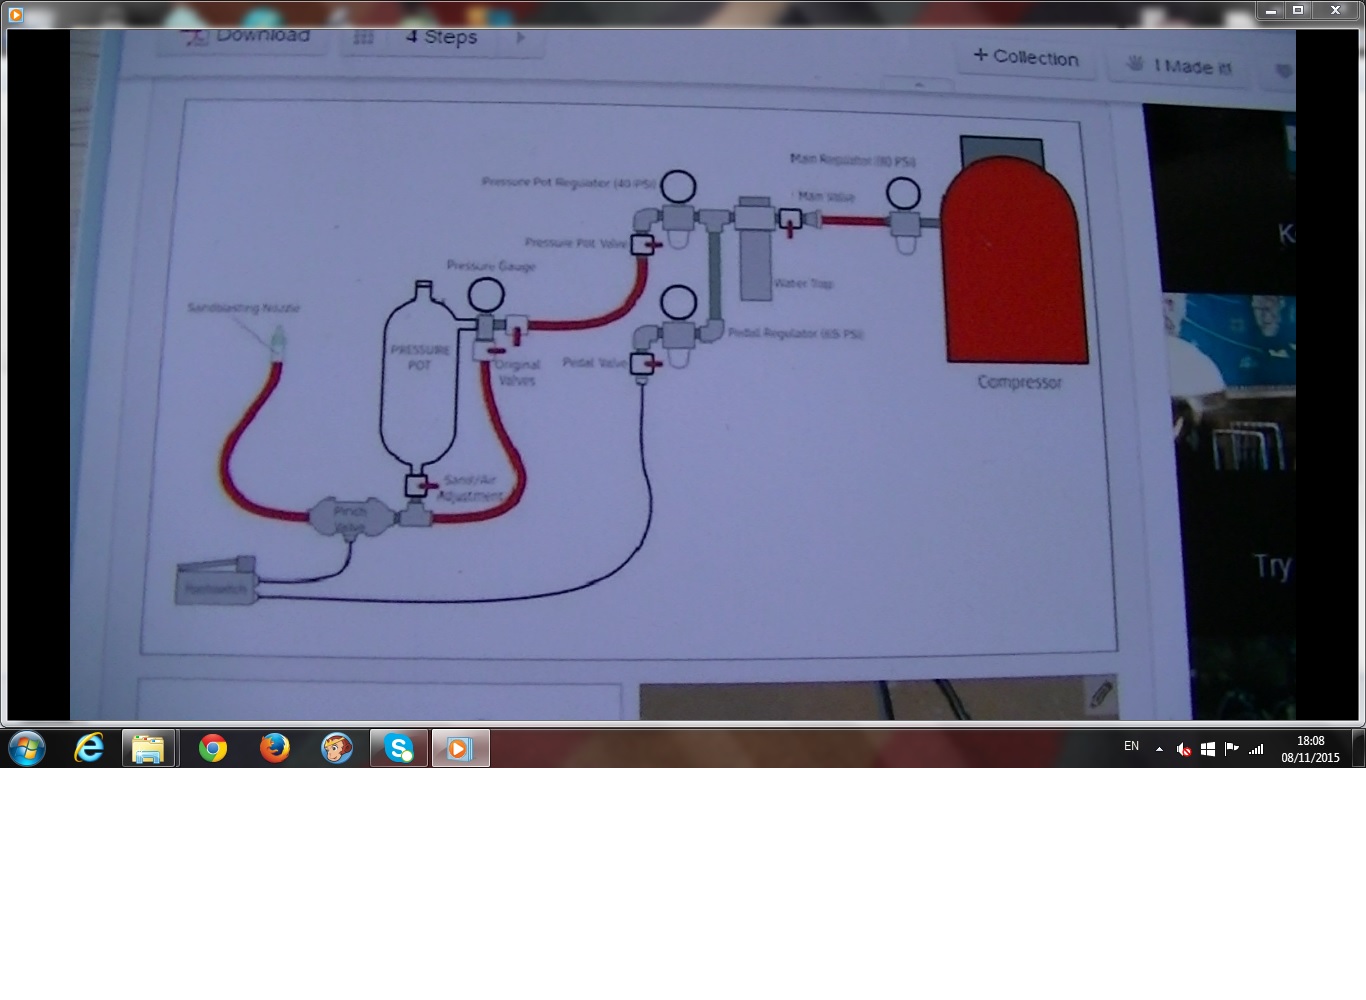Viewport: 1366px width, 1000px height.
Task: Click the Show desktop strip beside the clock
Action: 1358,748
